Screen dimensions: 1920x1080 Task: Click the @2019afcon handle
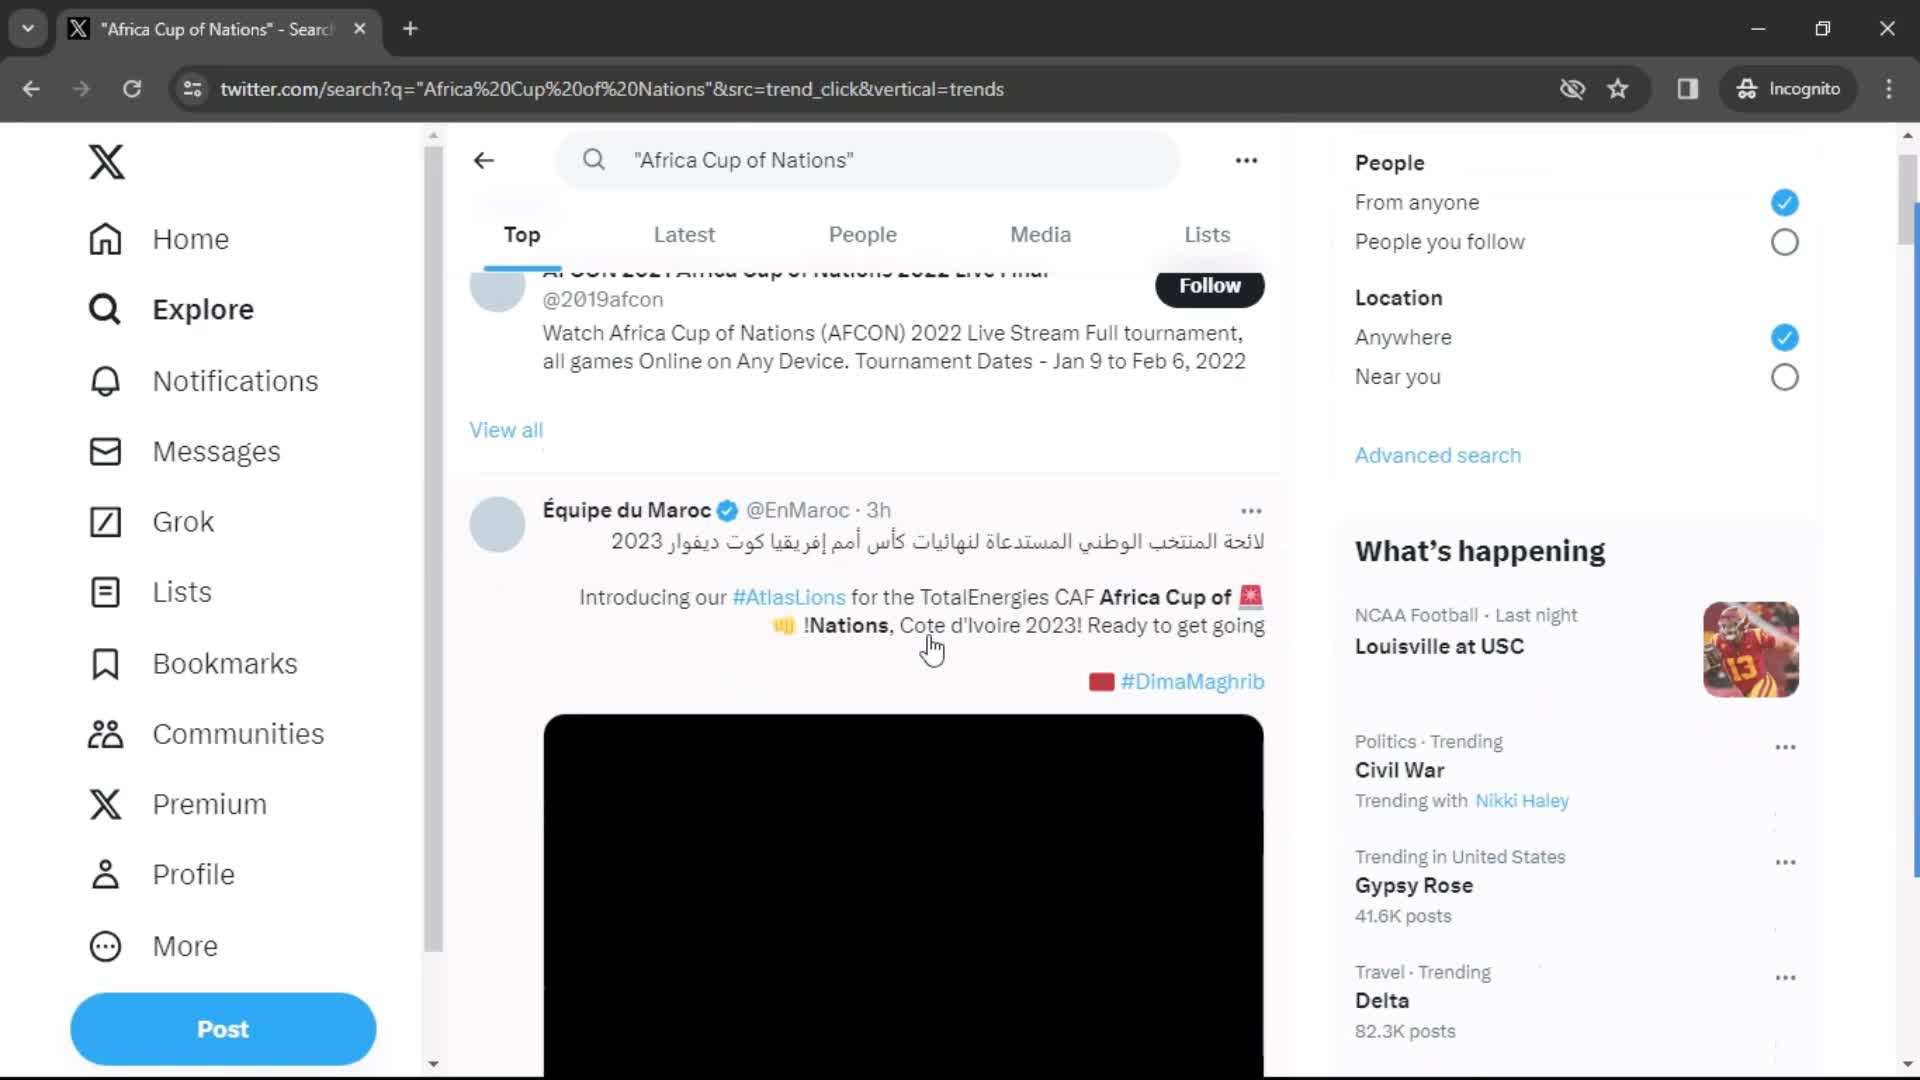tap(602, 299)
